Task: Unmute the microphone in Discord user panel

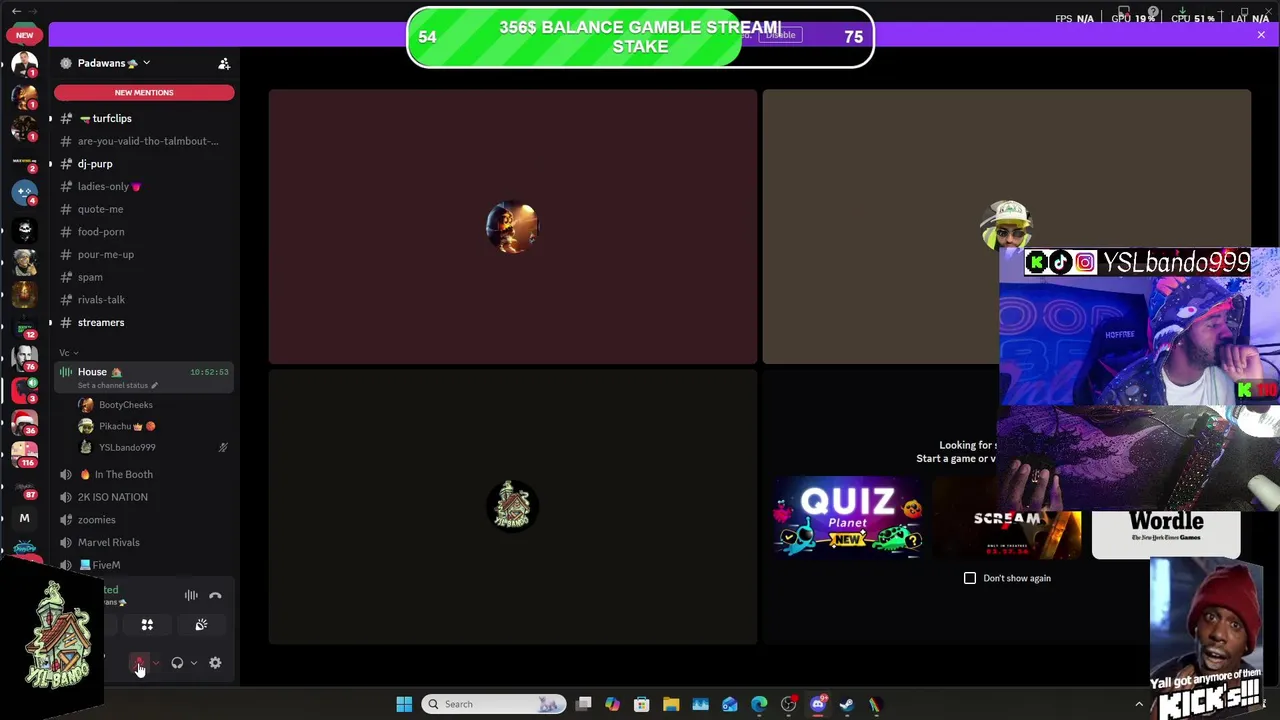Action: pyautogui.click(x=139, y=663)
